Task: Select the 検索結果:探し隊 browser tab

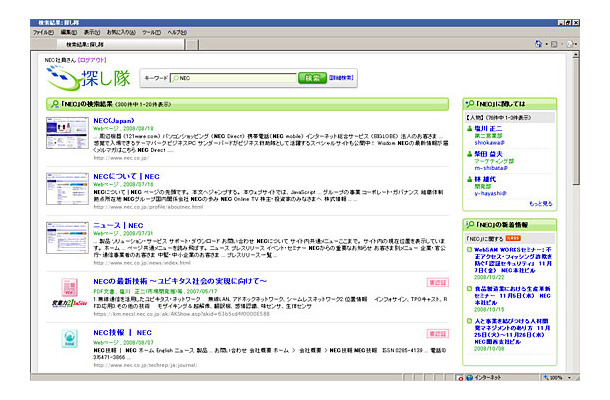Action: (x=121, y=44)
